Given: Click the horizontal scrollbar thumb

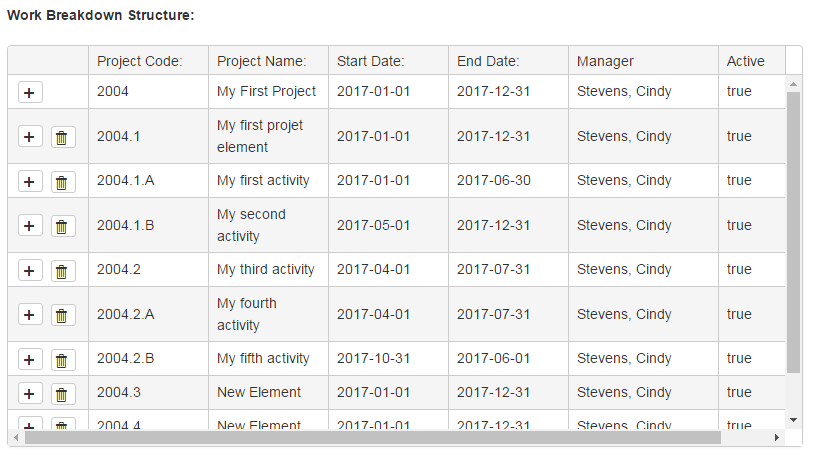Looking at the screenshot, I should point(372,438).
